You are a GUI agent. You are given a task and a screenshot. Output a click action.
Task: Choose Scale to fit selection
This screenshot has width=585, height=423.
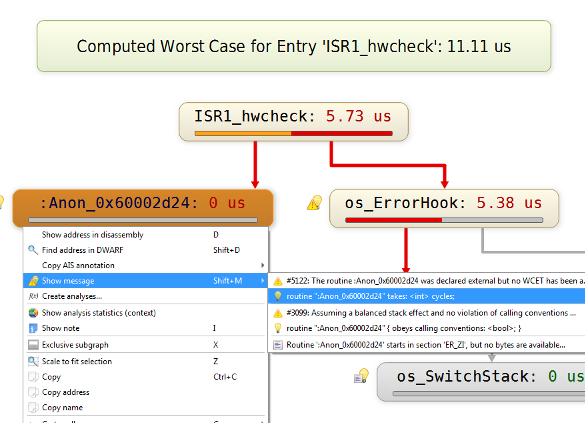coord(146,361)
